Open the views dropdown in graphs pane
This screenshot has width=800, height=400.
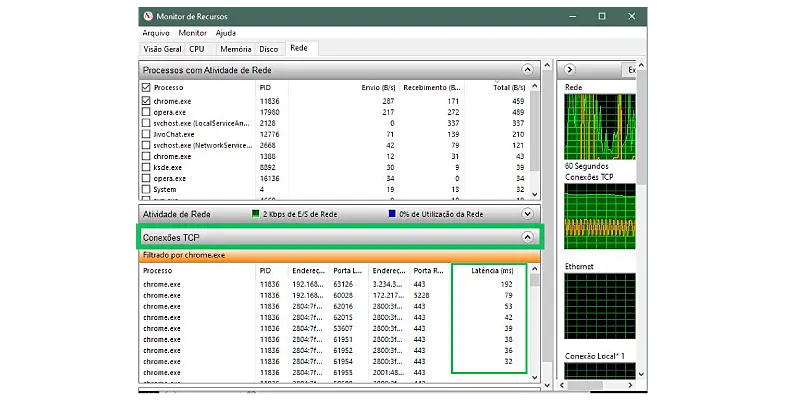[629, 70]
